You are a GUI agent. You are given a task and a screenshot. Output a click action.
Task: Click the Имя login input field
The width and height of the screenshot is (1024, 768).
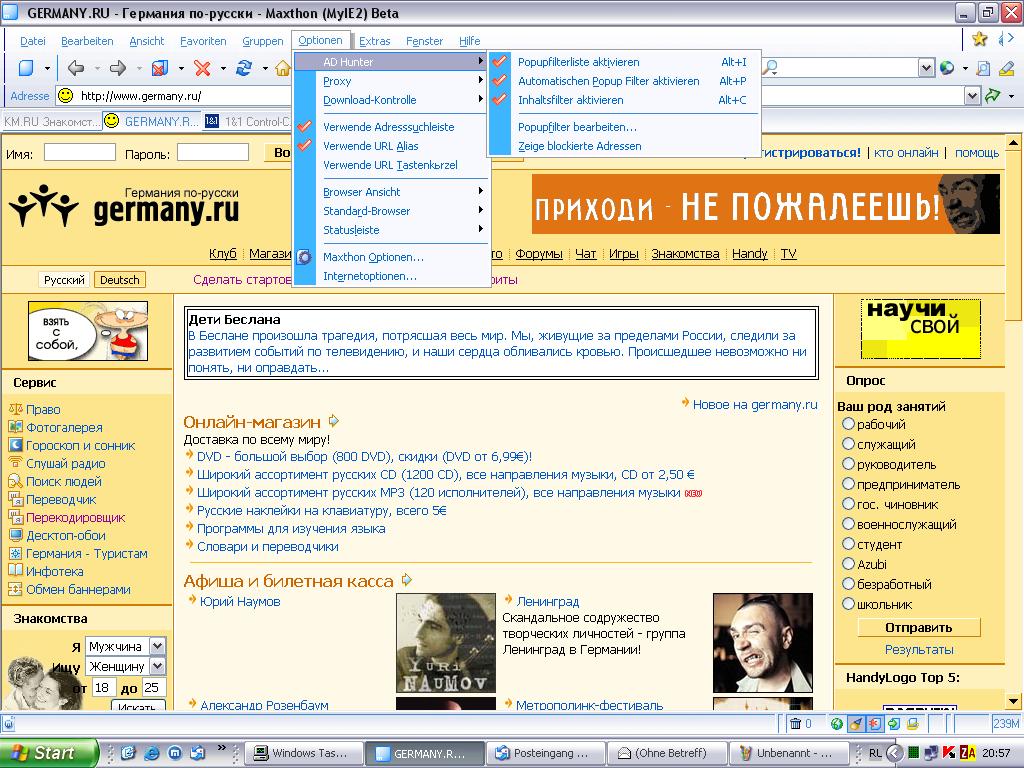click(x=80, y=153)
